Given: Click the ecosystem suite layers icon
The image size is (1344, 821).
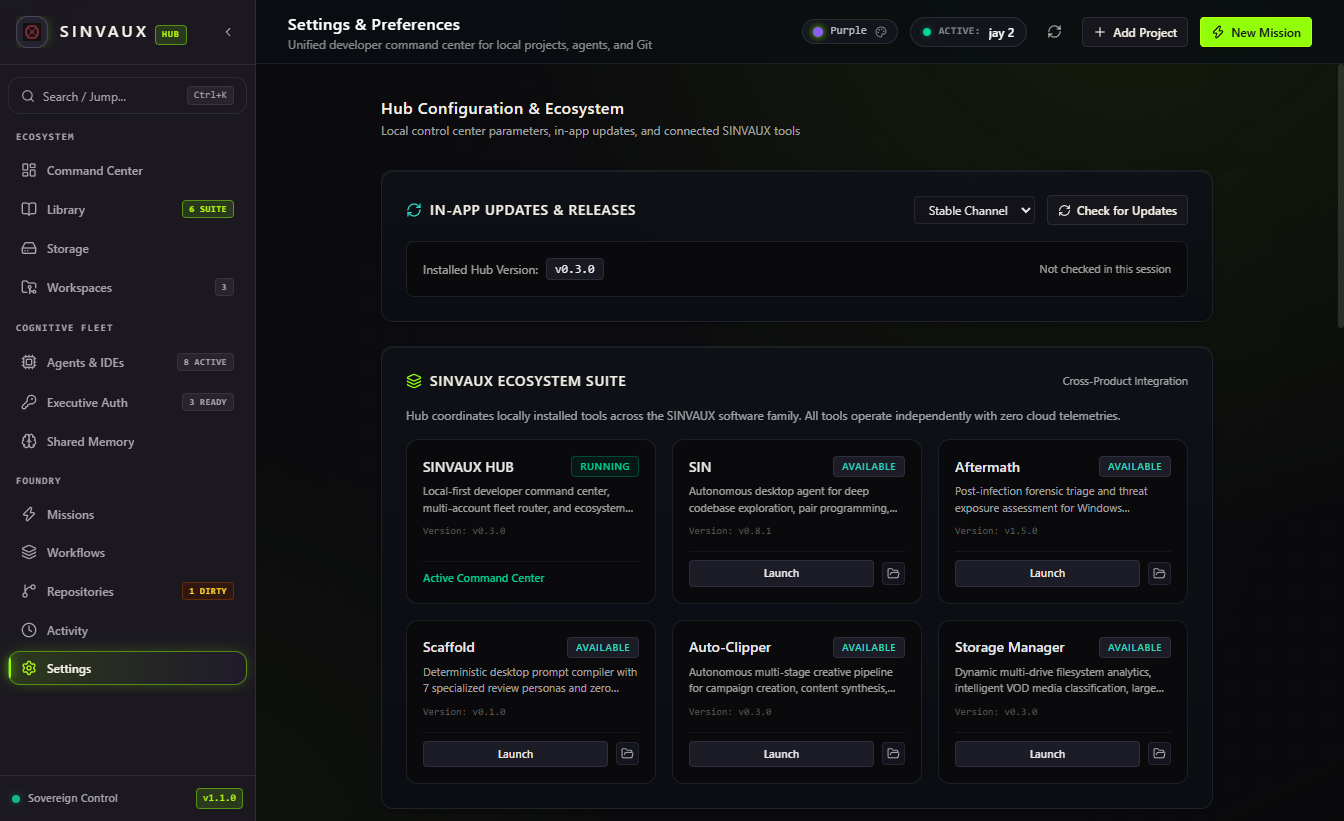Looking at the screenshot, I should pos(414,381).
